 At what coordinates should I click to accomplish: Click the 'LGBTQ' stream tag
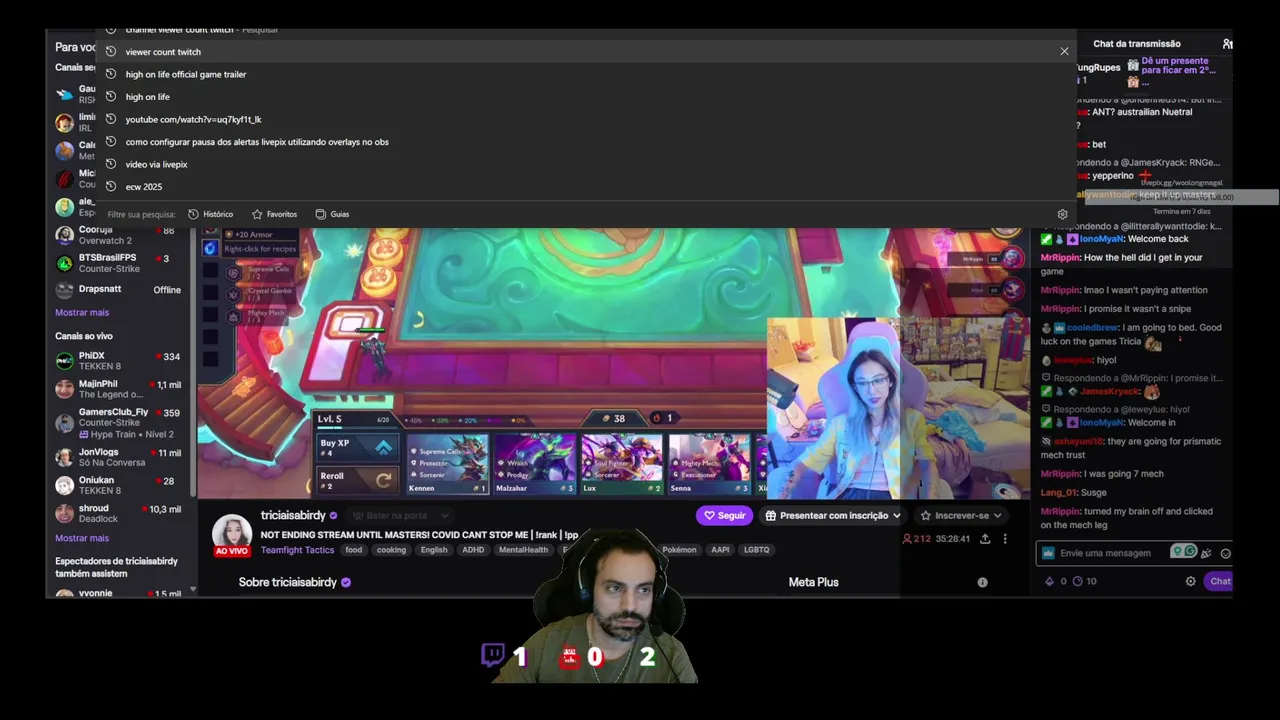click(x=756, y=550)
